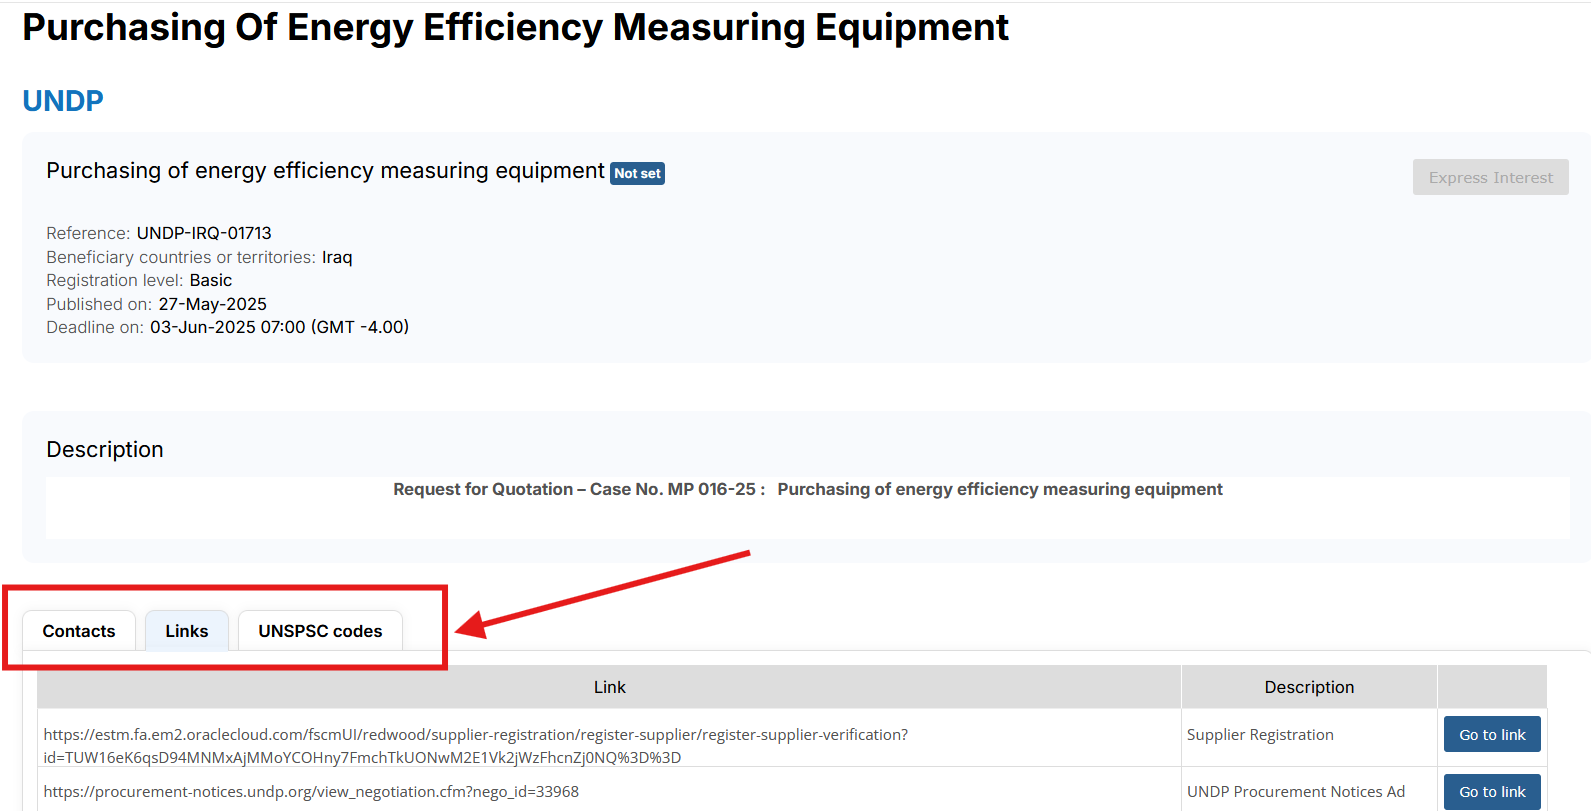Click the notice title 'Purchasing of energy efficiency measuring equipment'
Viewport: 1591px width, 811px height.
(325, 171)
